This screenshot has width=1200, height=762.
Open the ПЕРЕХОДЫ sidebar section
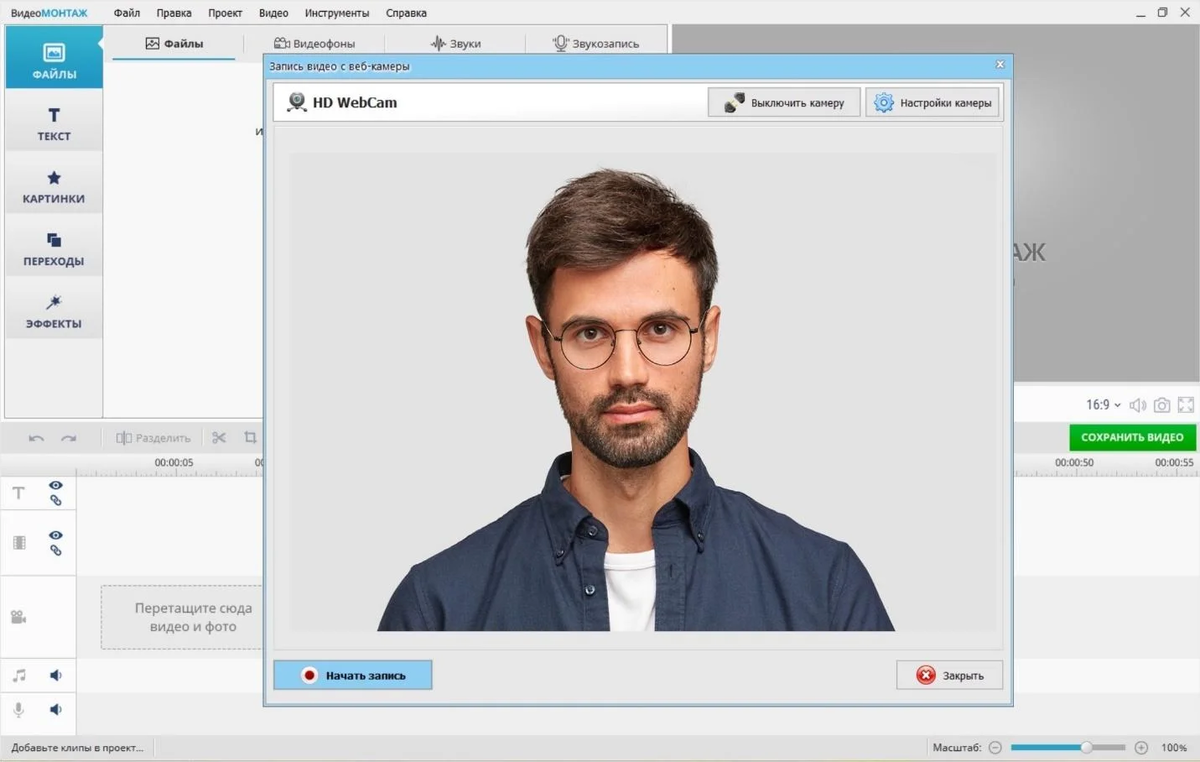click(54, 250)
